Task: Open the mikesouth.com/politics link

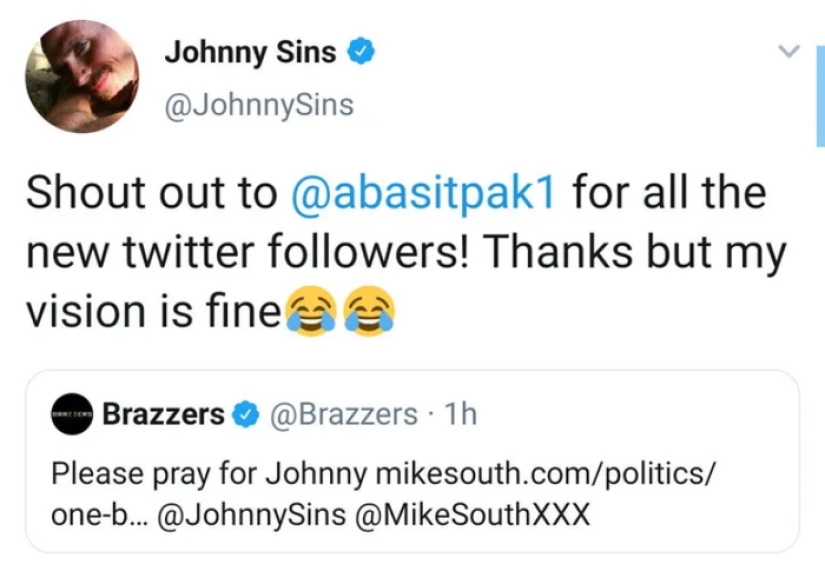Action: pyautogui.click(x=543, y=470)
